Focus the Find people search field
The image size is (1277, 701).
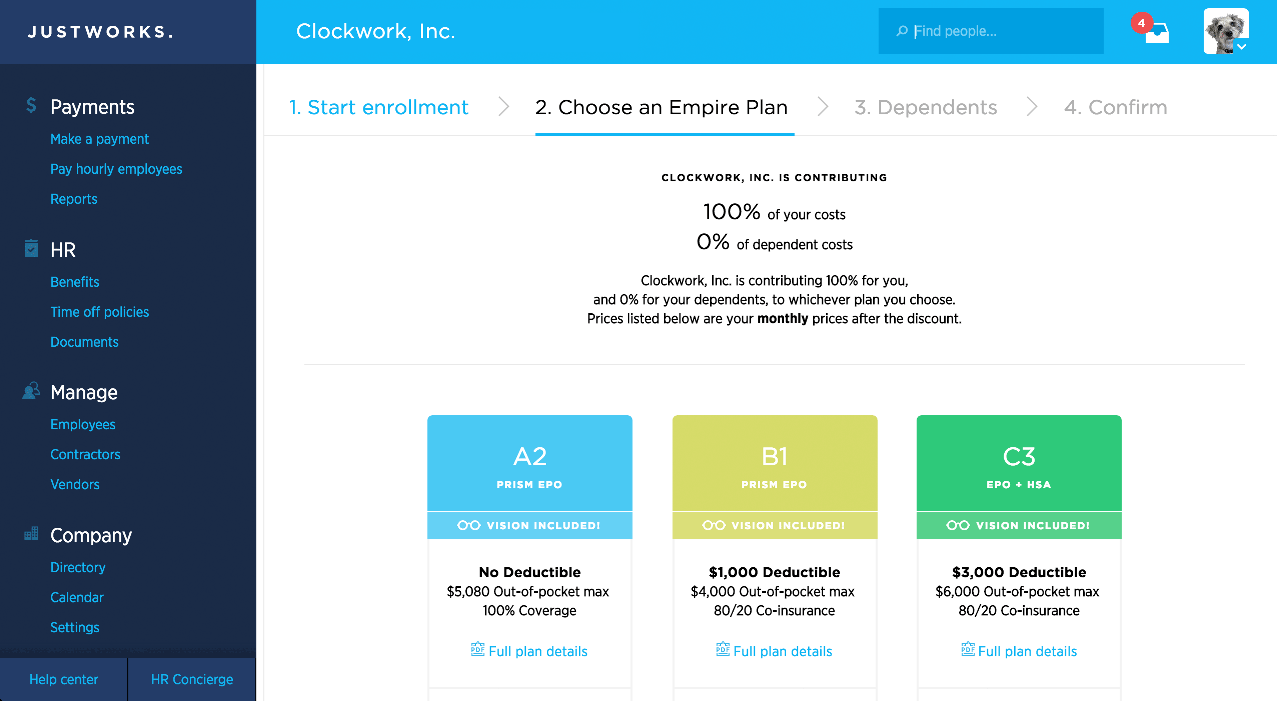(x=991, y=31)
